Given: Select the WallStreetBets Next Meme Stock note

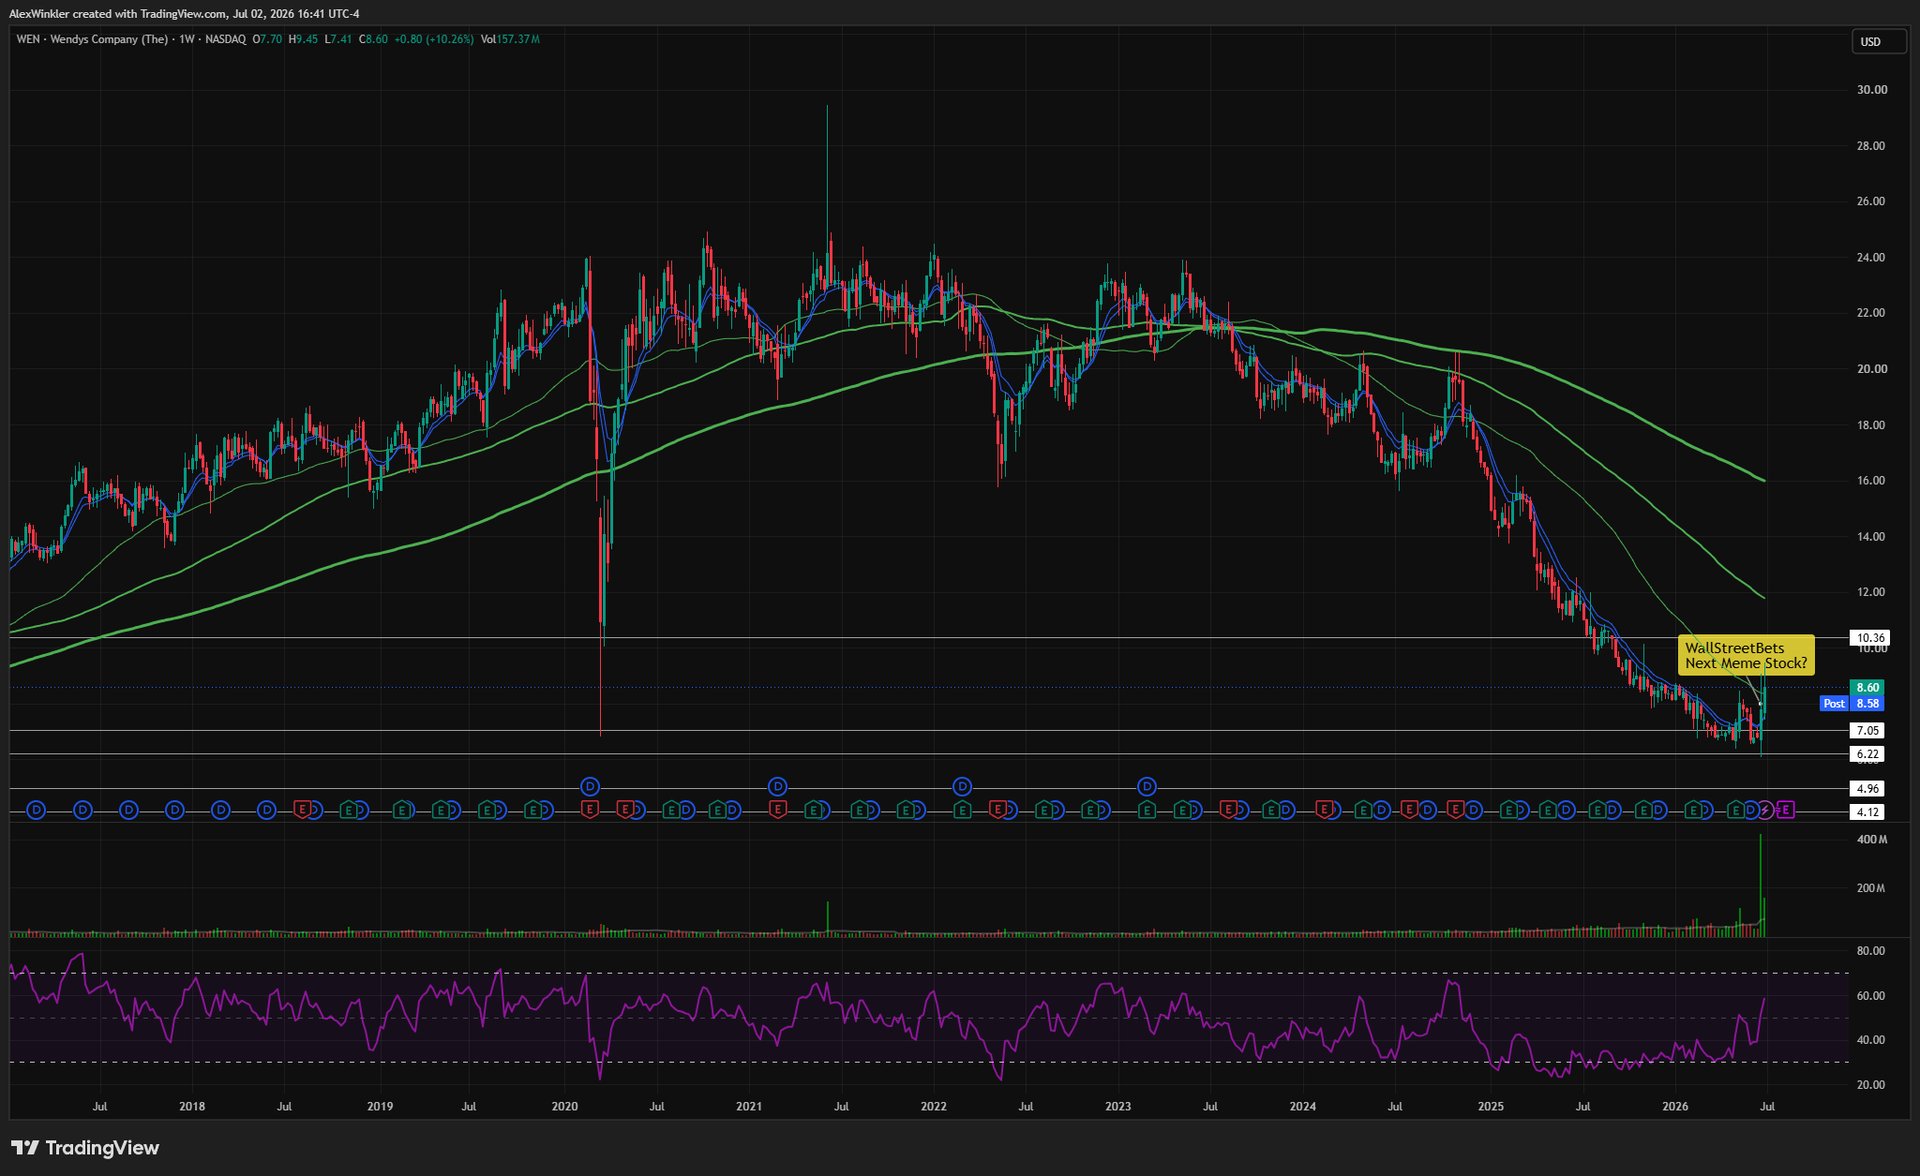Looking at the screenshot, I should (1745, 655).
